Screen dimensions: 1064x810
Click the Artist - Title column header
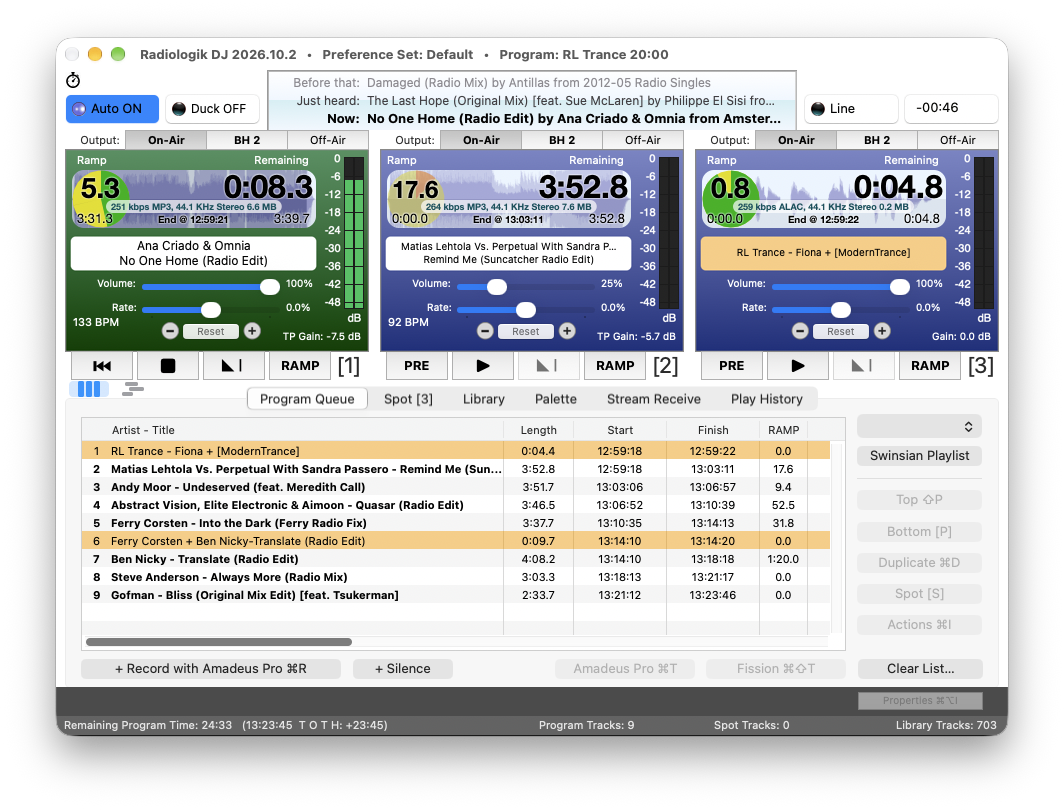click(292, 430)
